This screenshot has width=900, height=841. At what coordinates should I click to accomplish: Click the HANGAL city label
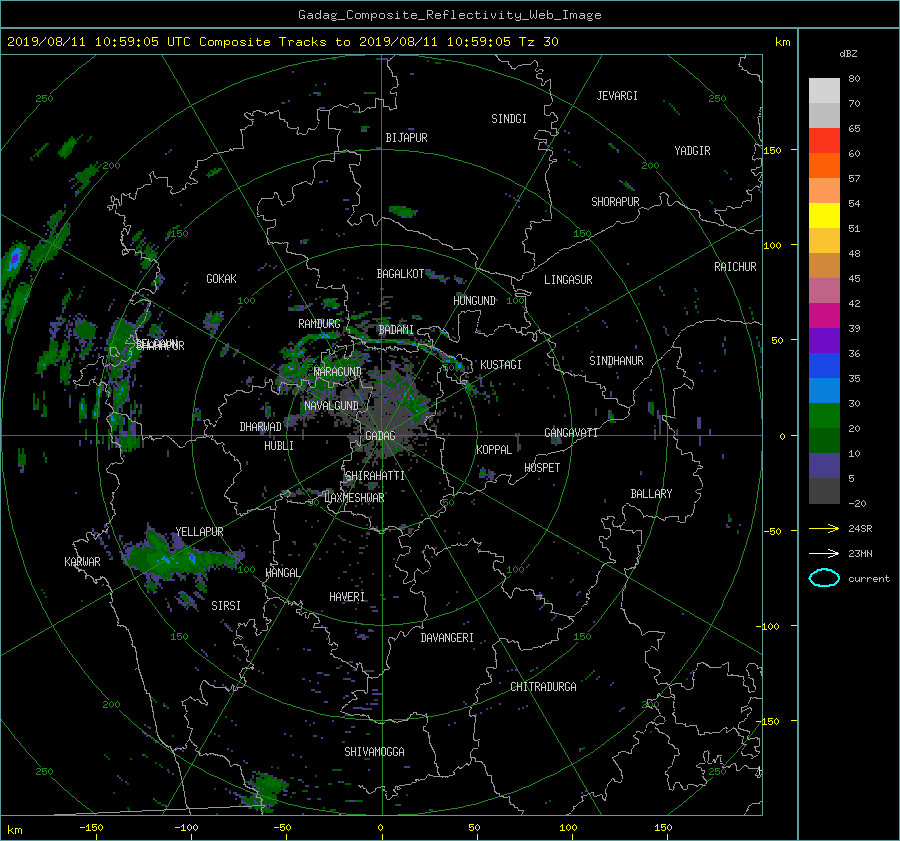(x=282, y=572)
